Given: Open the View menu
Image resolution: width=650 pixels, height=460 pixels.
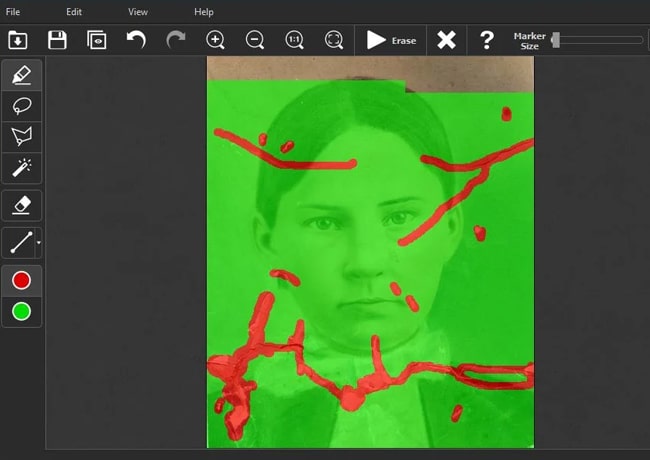Looking at the screenshot, I should 138,12.
